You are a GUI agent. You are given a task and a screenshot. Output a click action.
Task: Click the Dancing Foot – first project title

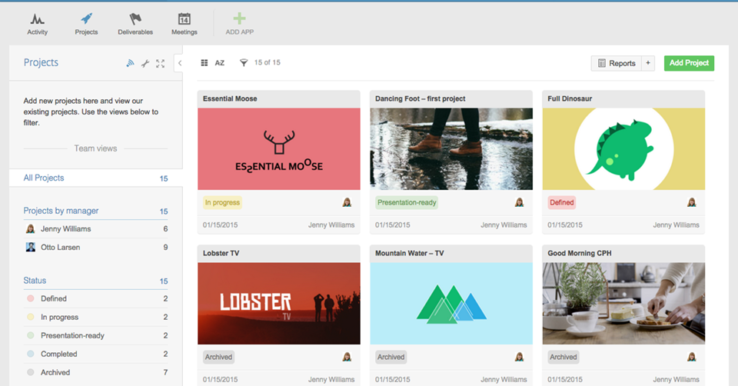point(420,98)
